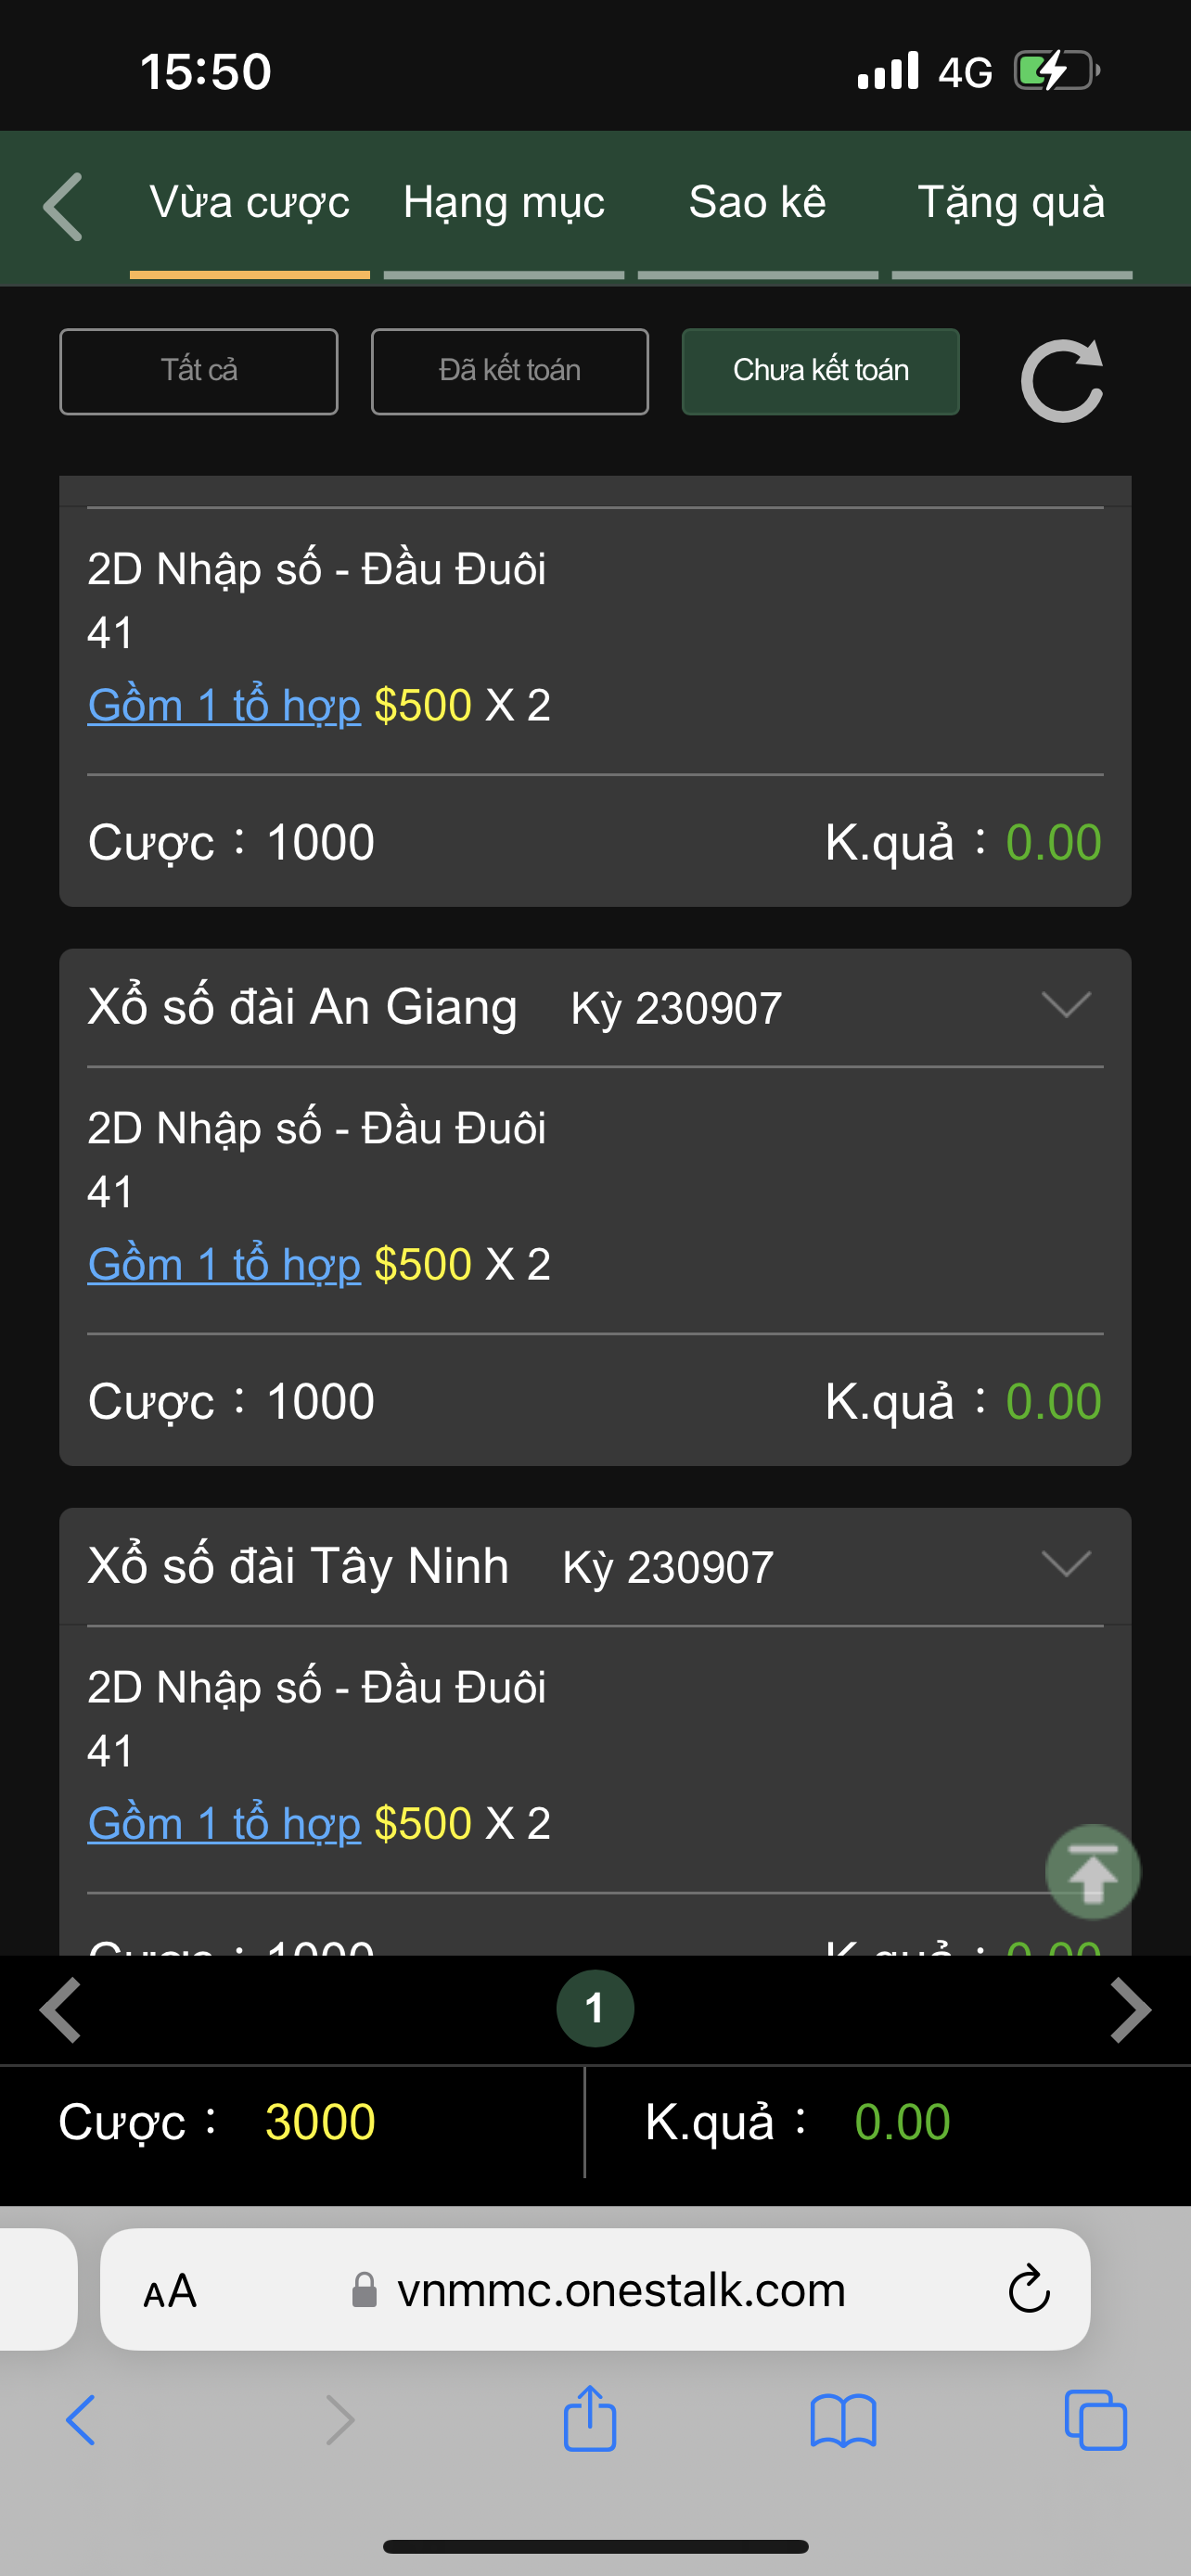Open the Sao kê tab
The height and width of the screenshot is (2576, 1191).
tap(757, 203)
